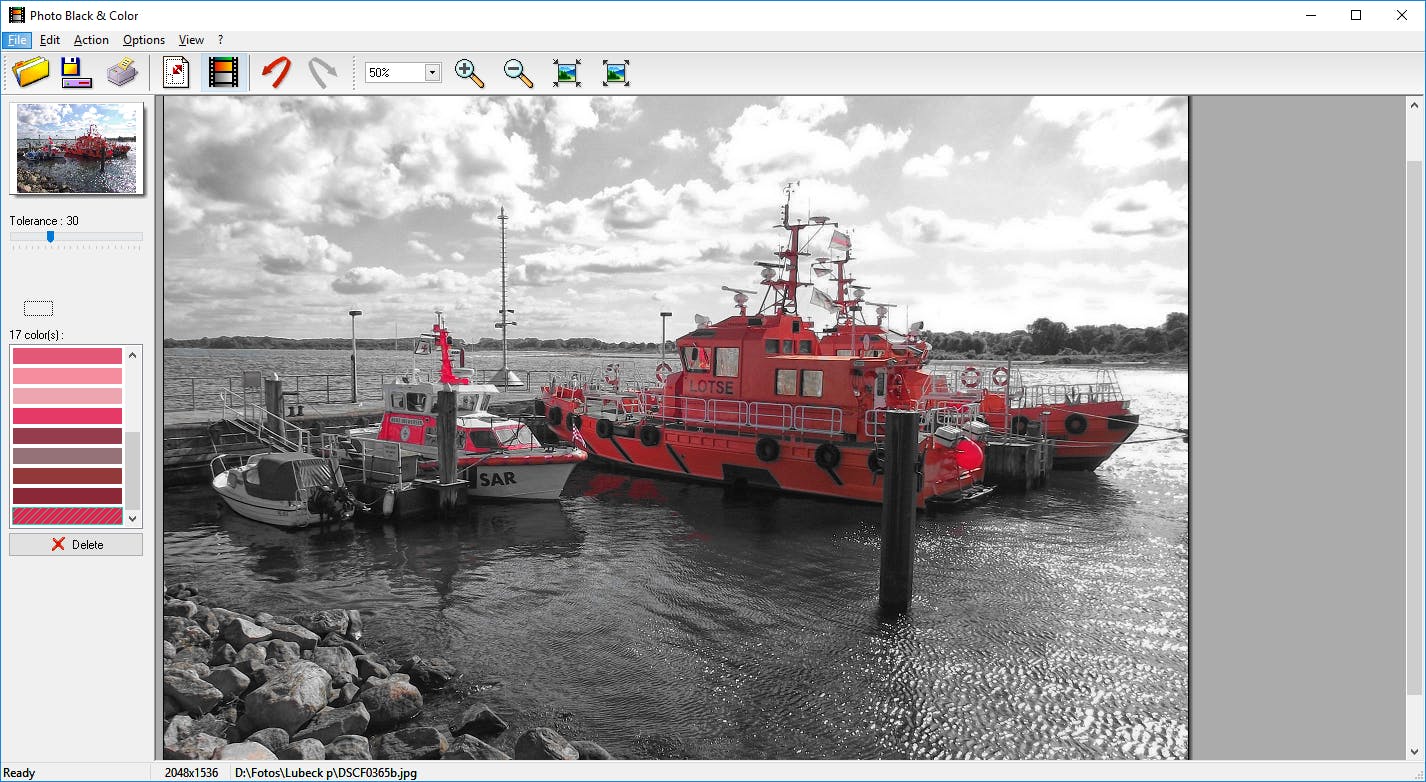Click the red X icon on Delete
Viewport: 1426px width, 782px height.
[x=58, y=544]
